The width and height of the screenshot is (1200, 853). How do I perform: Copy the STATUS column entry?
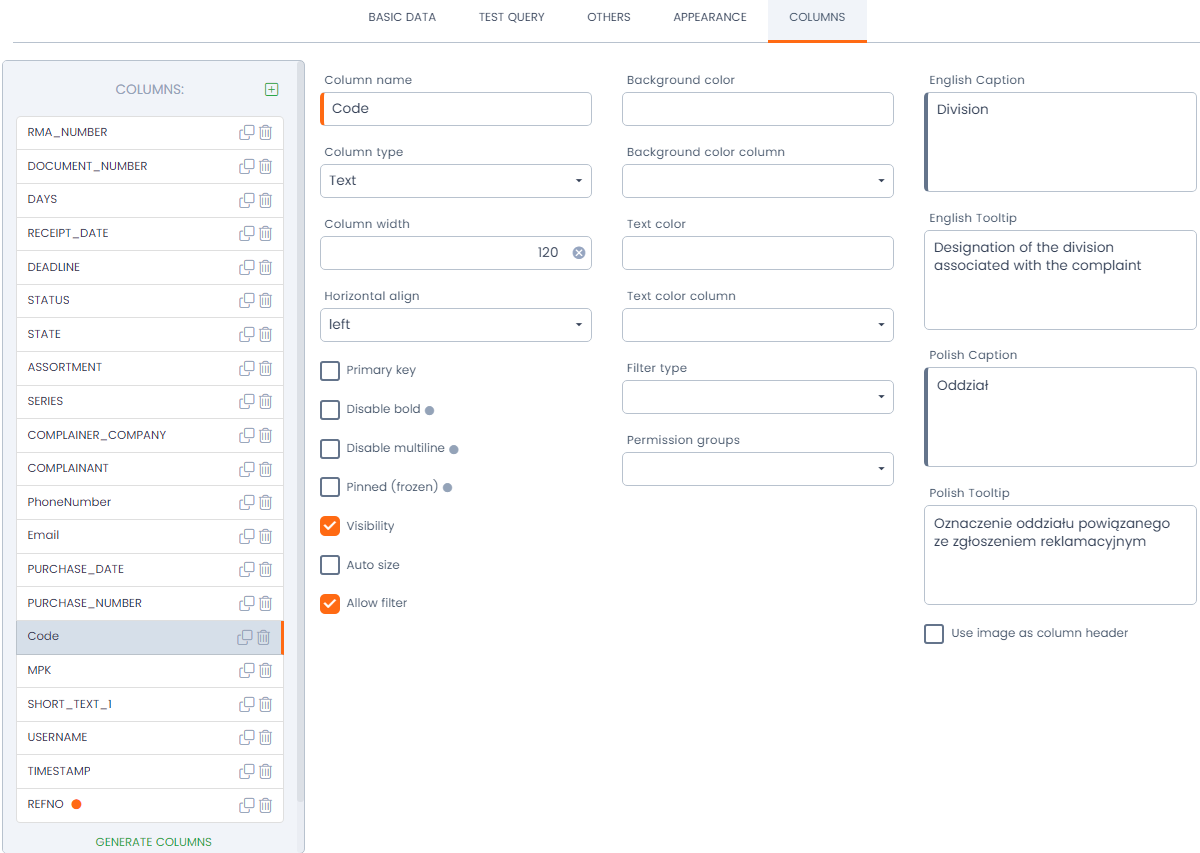(247, 300)
